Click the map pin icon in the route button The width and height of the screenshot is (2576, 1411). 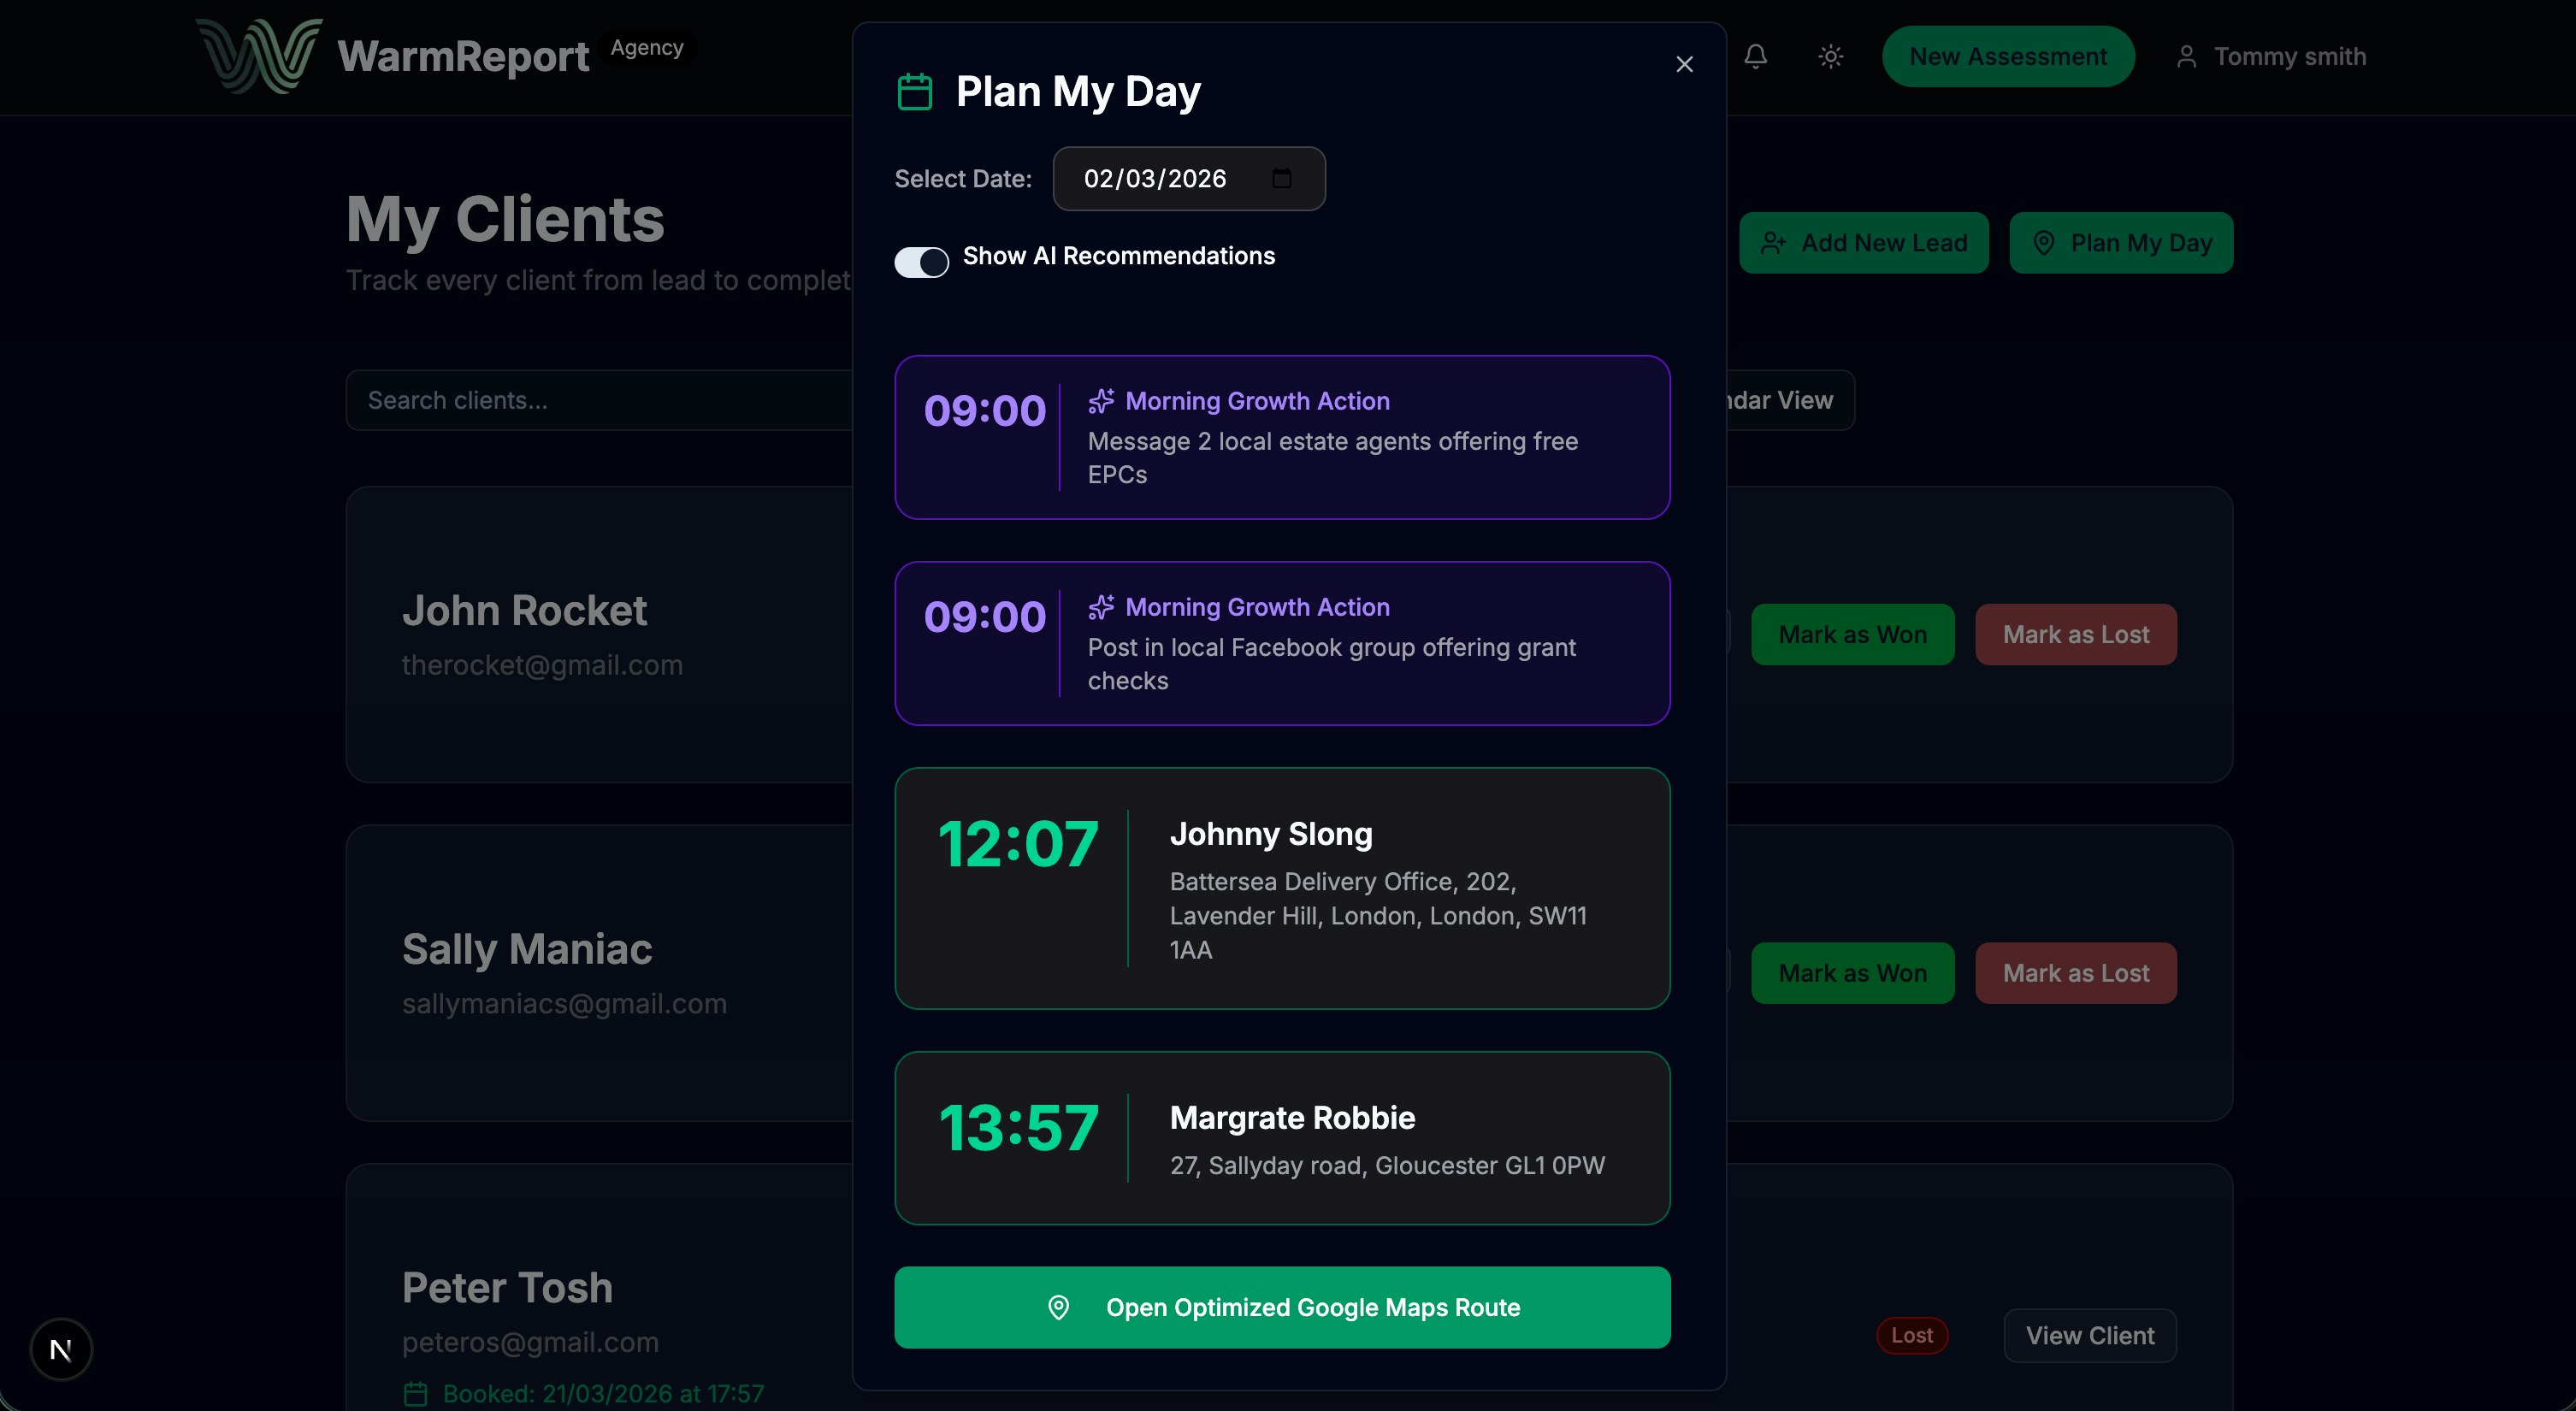click(1058, 1307)
